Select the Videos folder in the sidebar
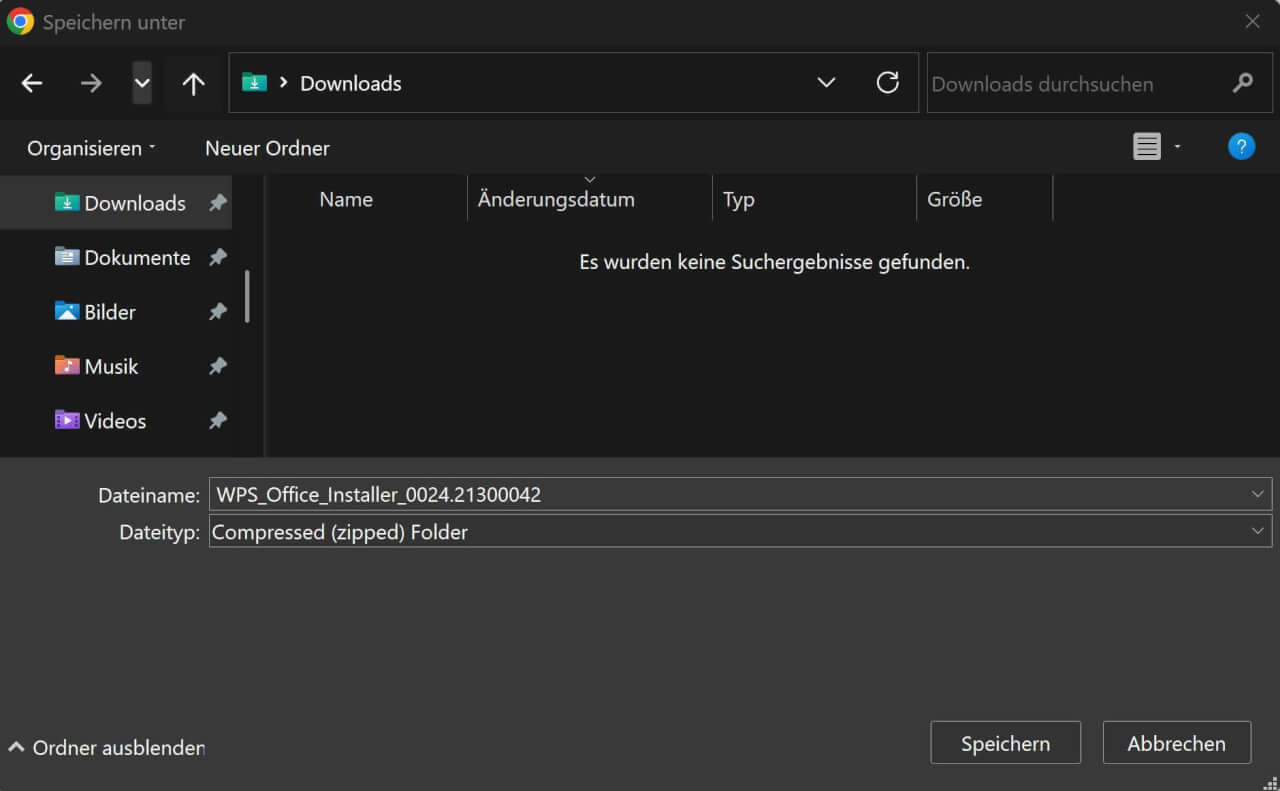This screenshot has height=791, width=1280. click(x=113, y=420)
